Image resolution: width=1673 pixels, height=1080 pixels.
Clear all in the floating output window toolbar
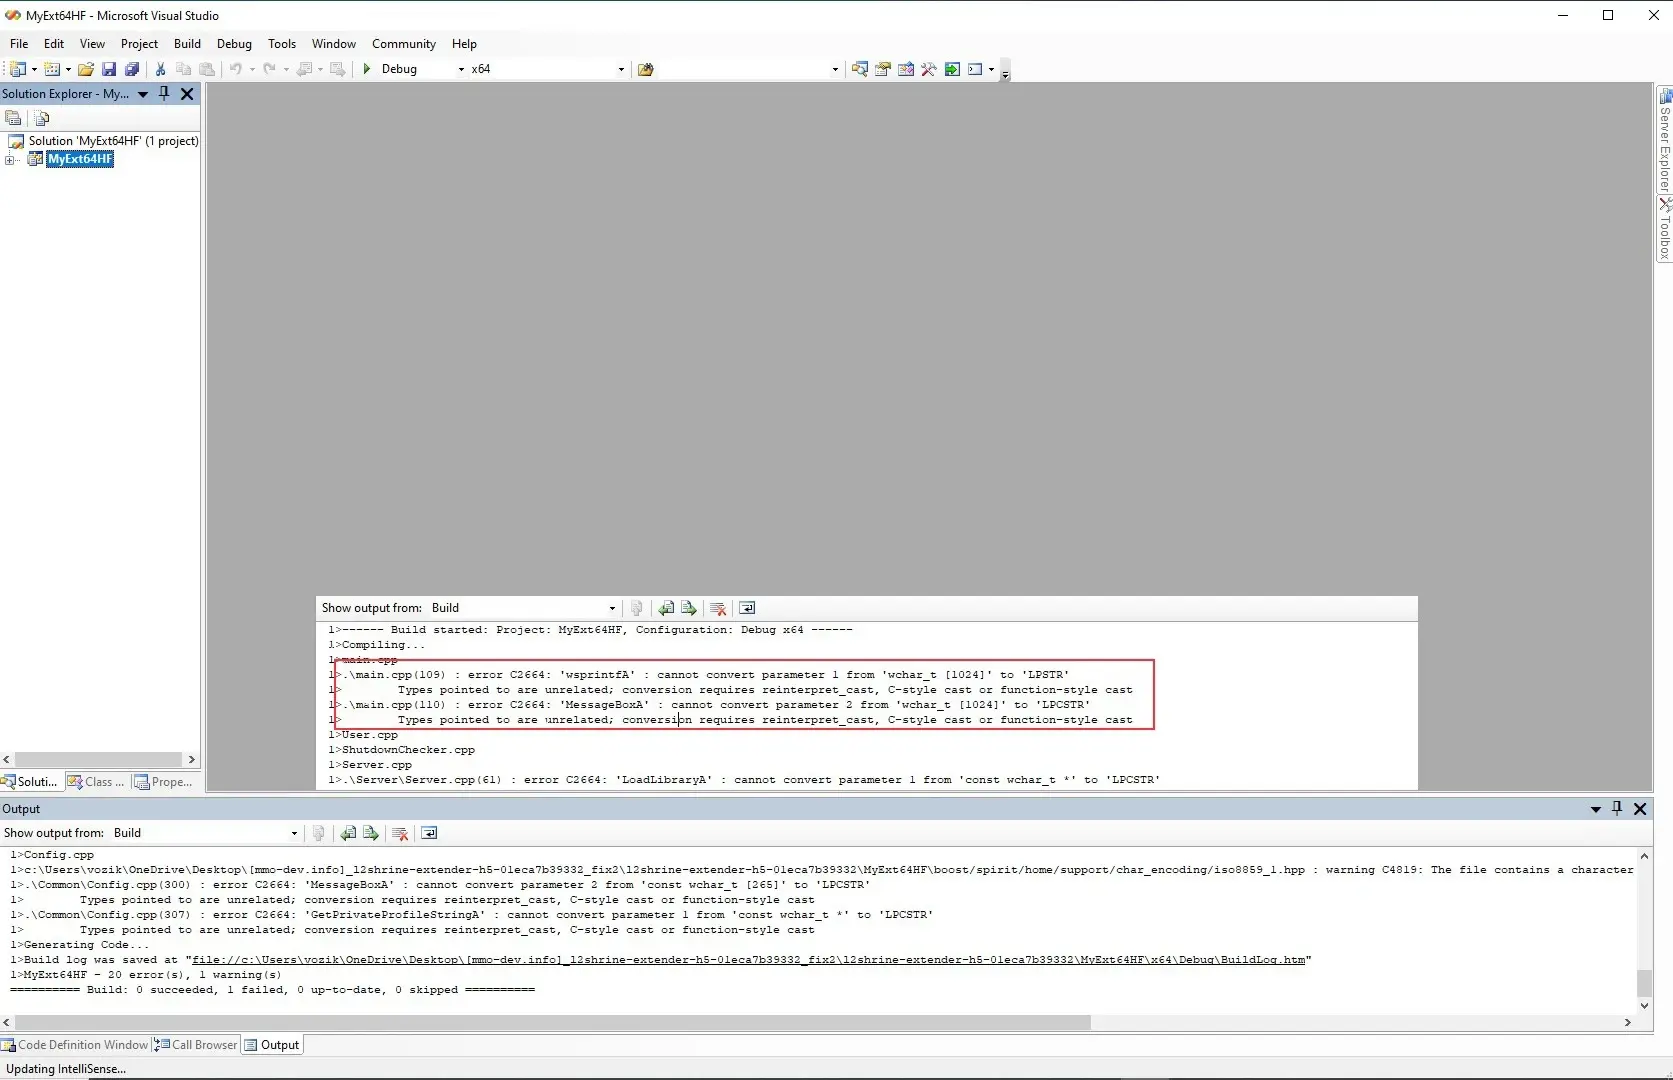coord(718,608)
